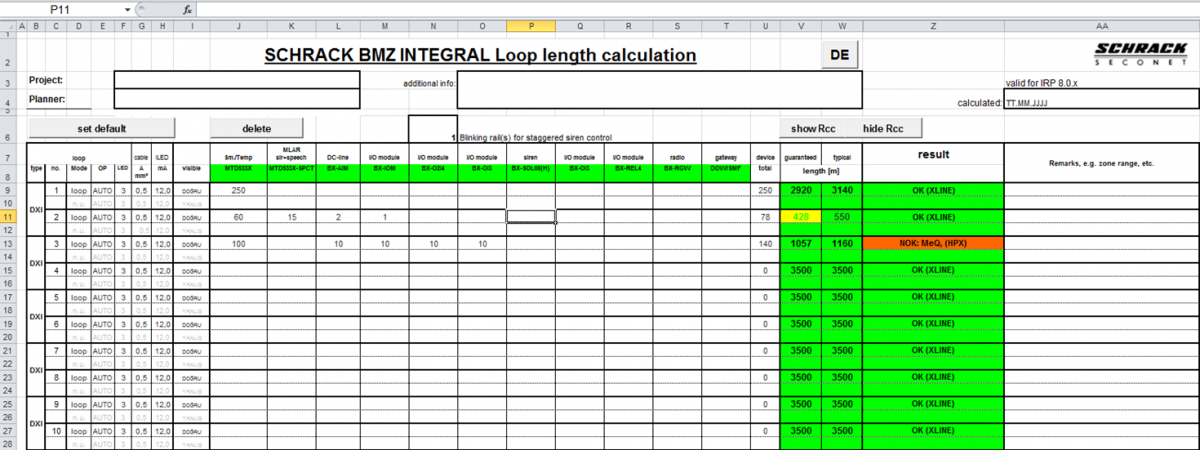1200x450 pixels.
Task: Switch language with the DE button
Action: pos(840,55)
